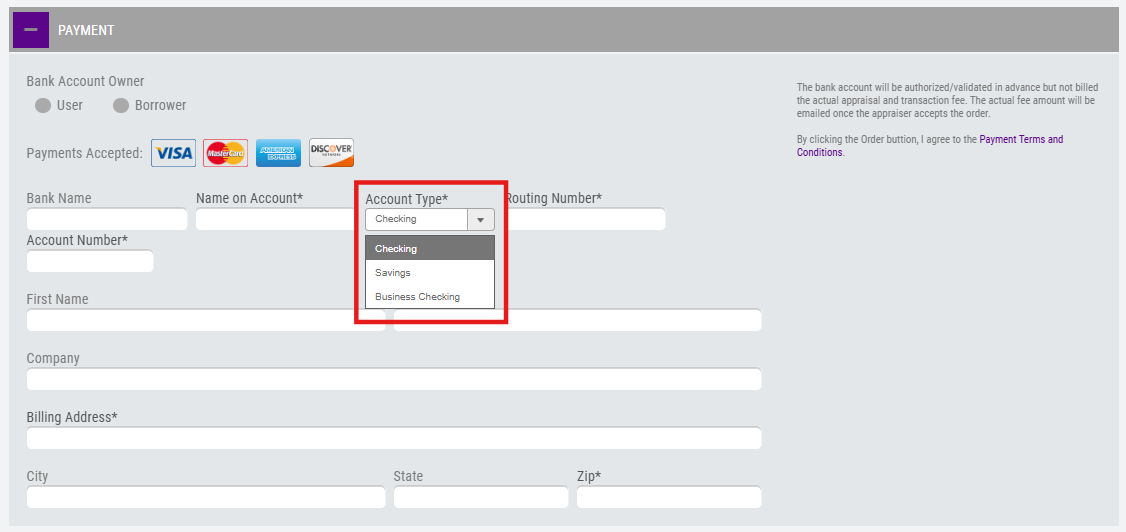This screenshot has height=532, width=1126.
Task: Focus the State field
Action: pyautogui.click(x=480, y=497)
